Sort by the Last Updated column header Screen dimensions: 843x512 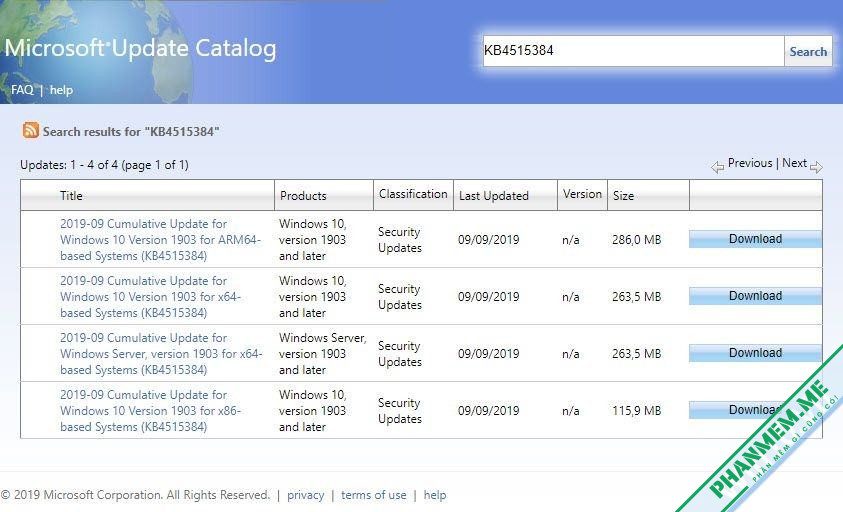[x=494, y=196]
